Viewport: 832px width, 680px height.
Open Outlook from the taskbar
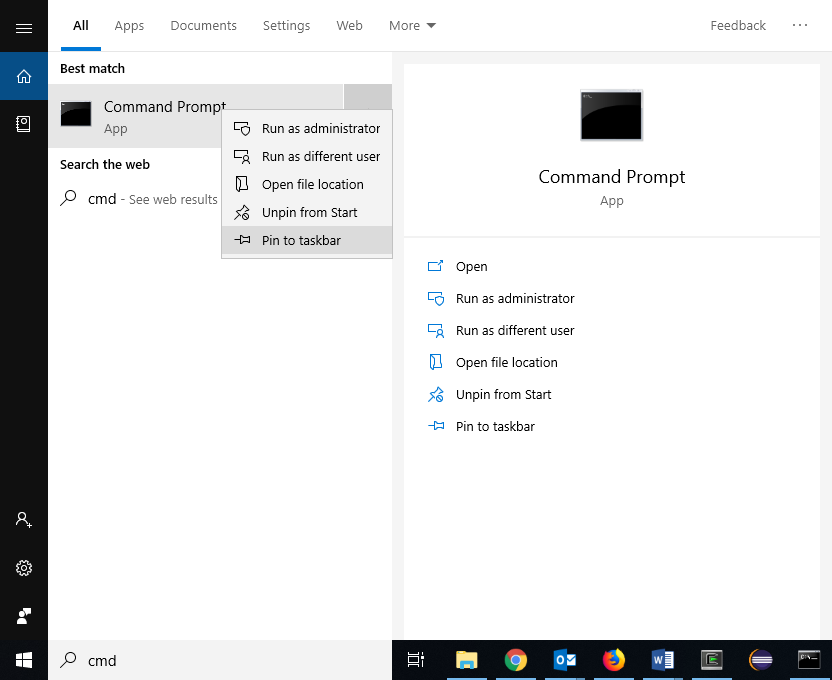click(564, 660)
